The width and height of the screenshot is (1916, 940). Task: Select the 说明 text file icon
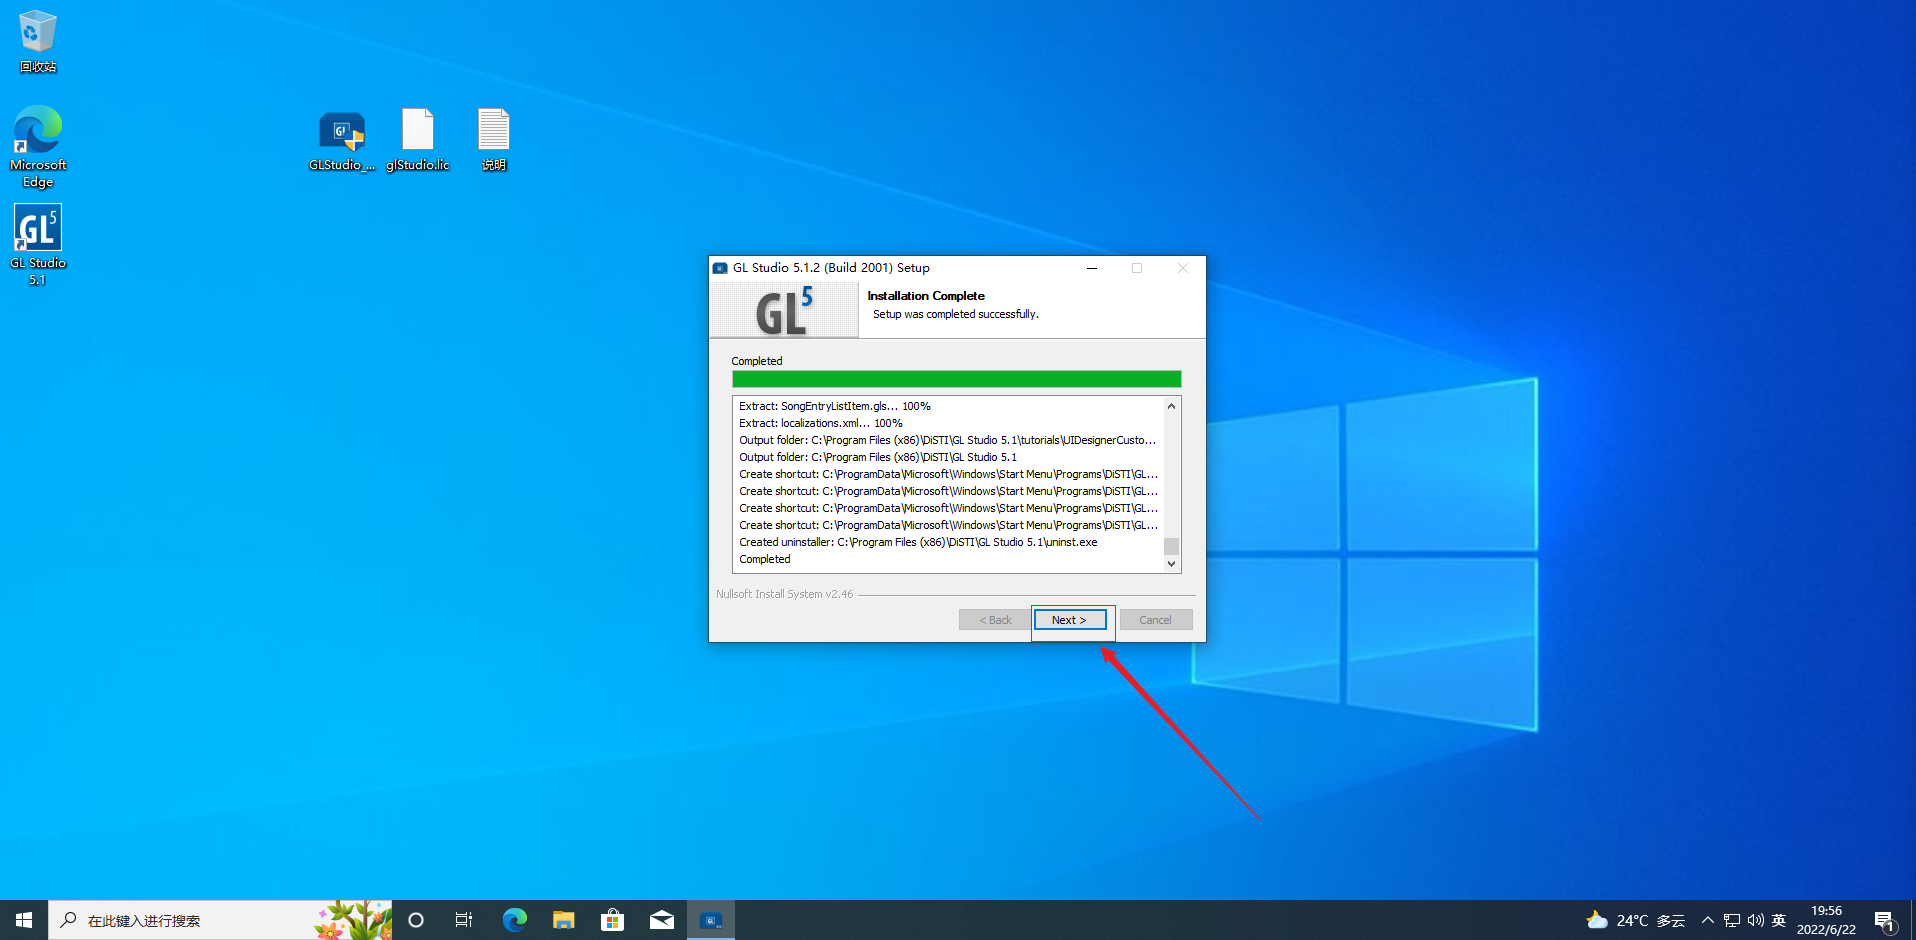(494, 141)
